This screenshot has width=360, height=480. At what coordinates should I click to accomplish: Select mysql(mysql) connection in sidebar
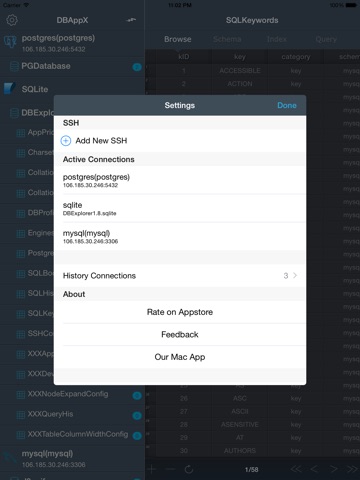pyautogui.click(x=72, y=458)
